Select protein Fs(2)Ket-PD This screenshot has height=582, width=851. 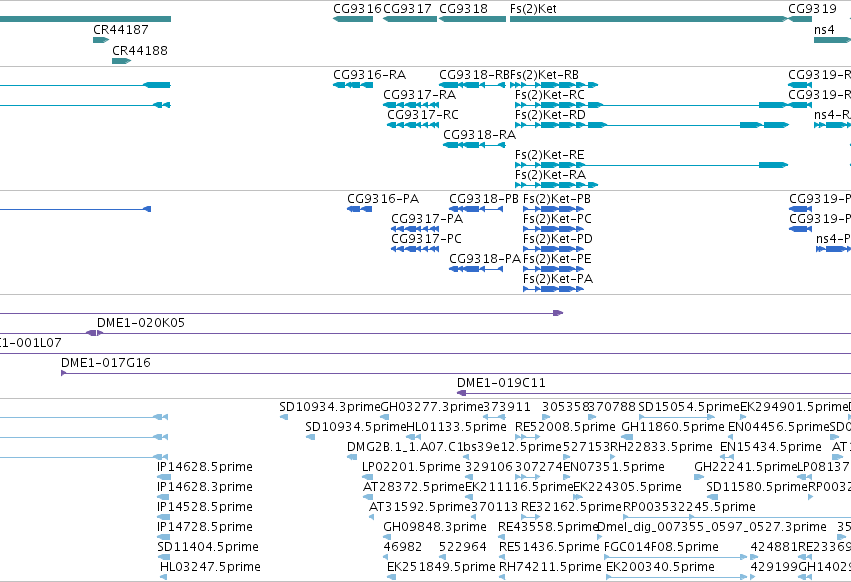click(553, 249)
